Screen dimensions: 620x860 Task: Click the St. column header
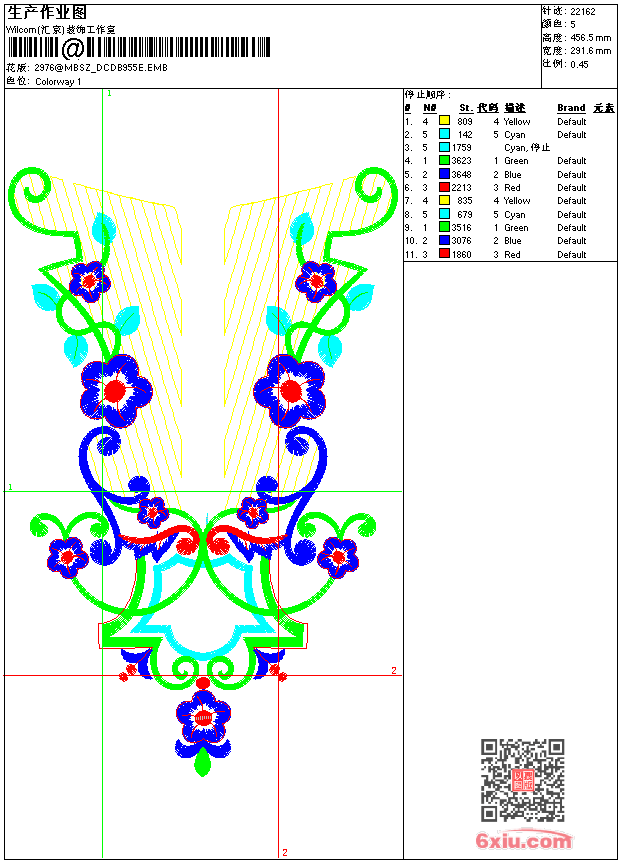[x=465, y=108]
